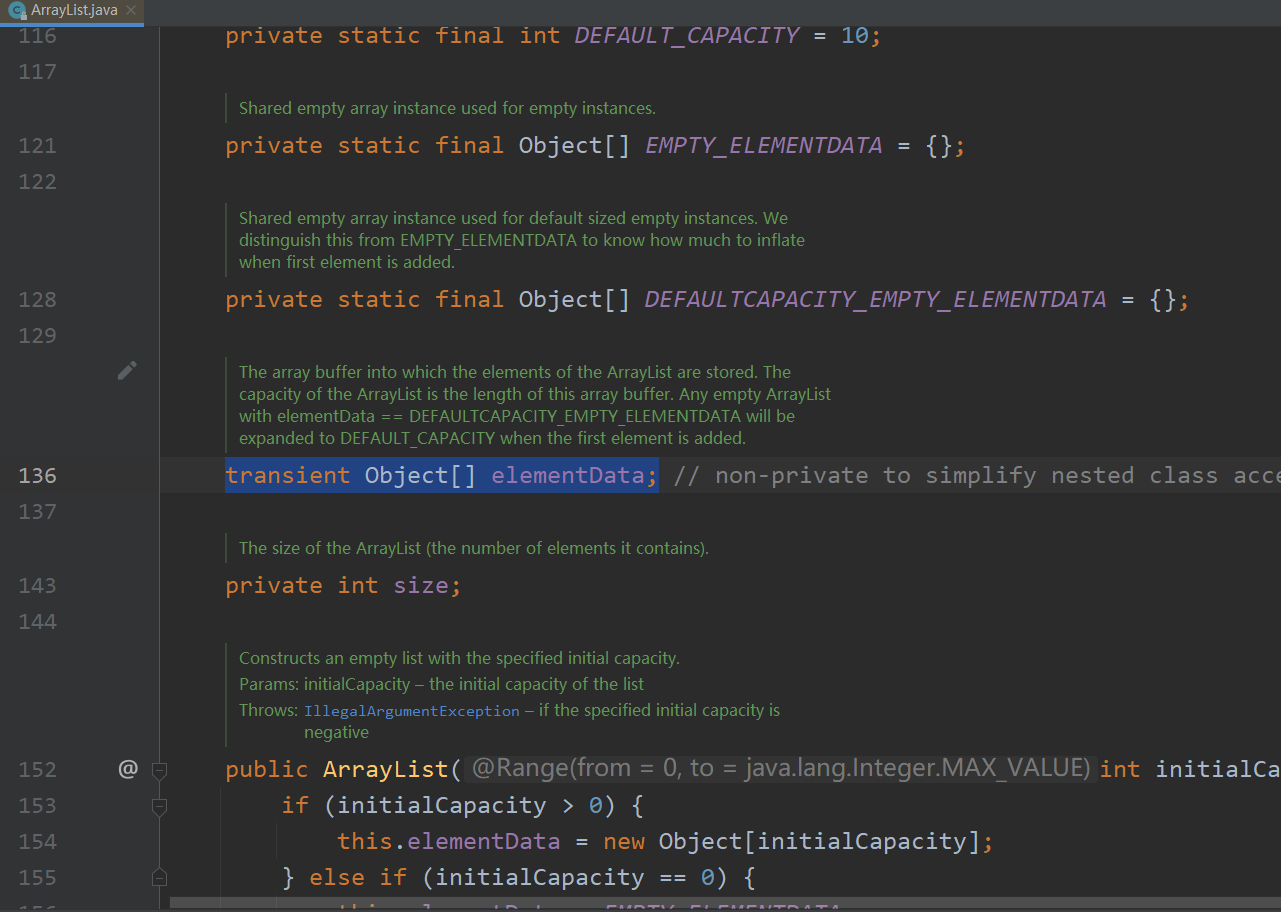Click doc line 'Constructs an empty list with the specified'
Screen dimensions: 1281x912
pyautogui.click(x=459, y=658)
